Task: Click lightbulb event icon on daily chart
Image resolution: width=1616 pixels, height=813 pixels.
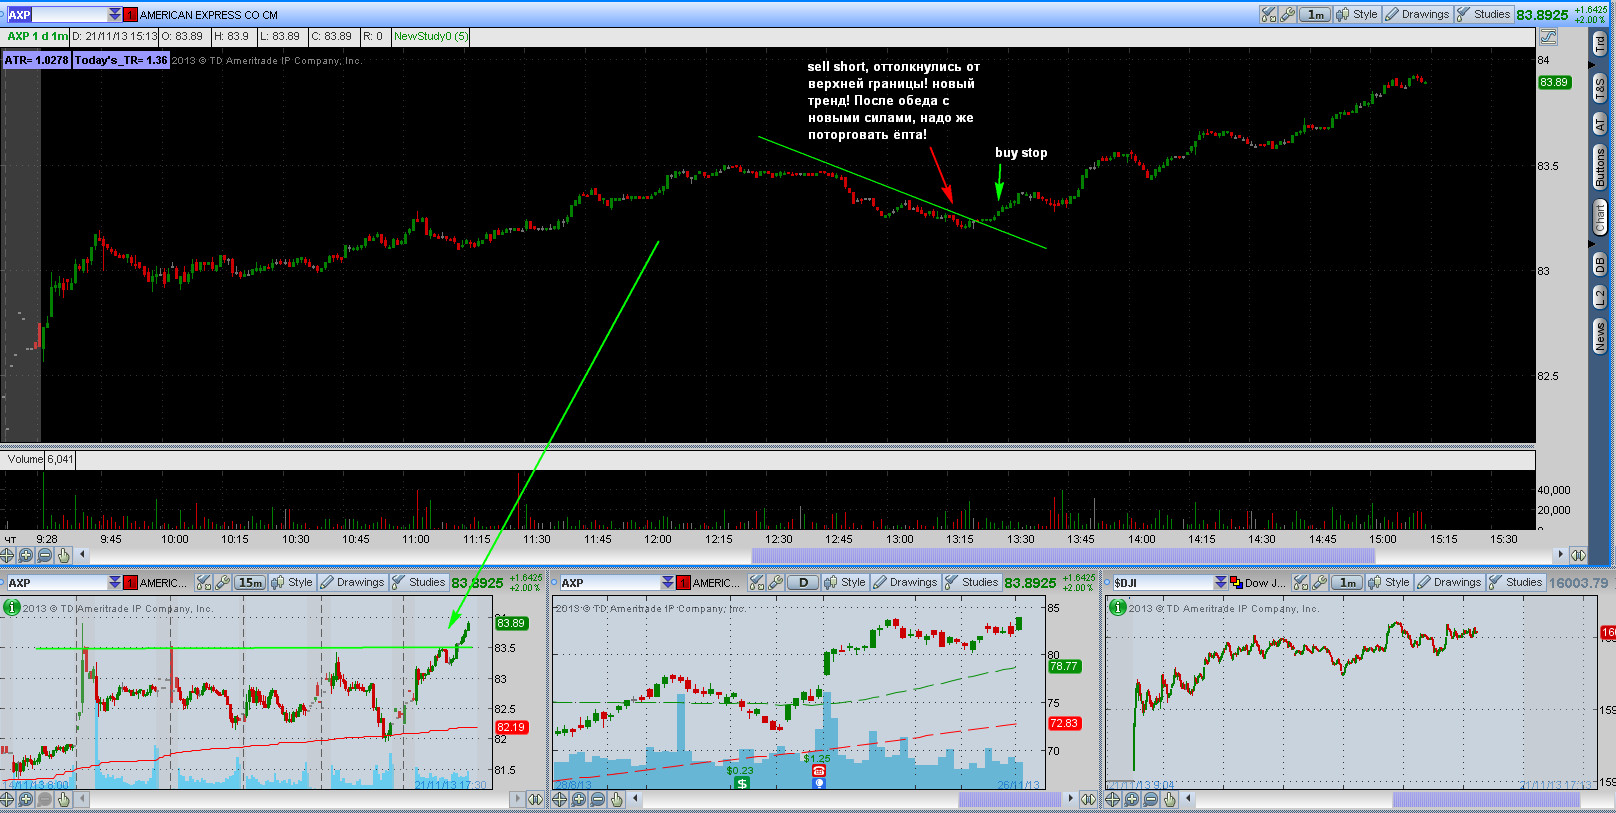Action: point(819,783)
